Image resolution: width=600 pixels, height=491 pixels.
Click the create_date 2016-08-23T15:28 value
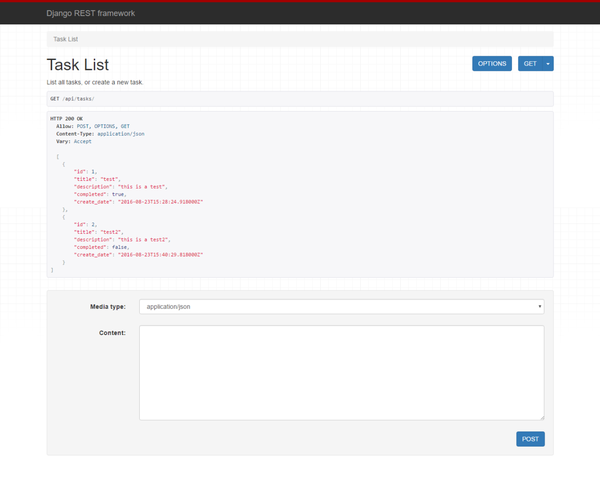click(x=160, y=202)
